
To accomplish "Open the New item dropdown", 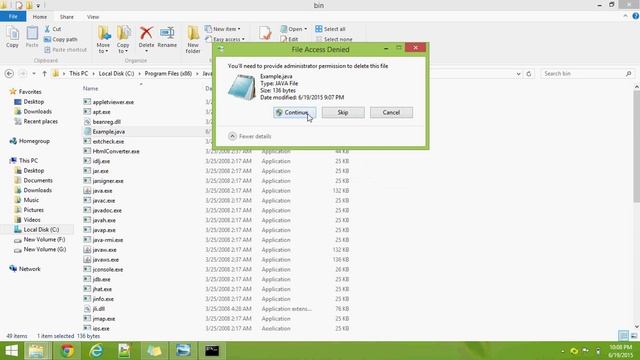I will [223, 29].
